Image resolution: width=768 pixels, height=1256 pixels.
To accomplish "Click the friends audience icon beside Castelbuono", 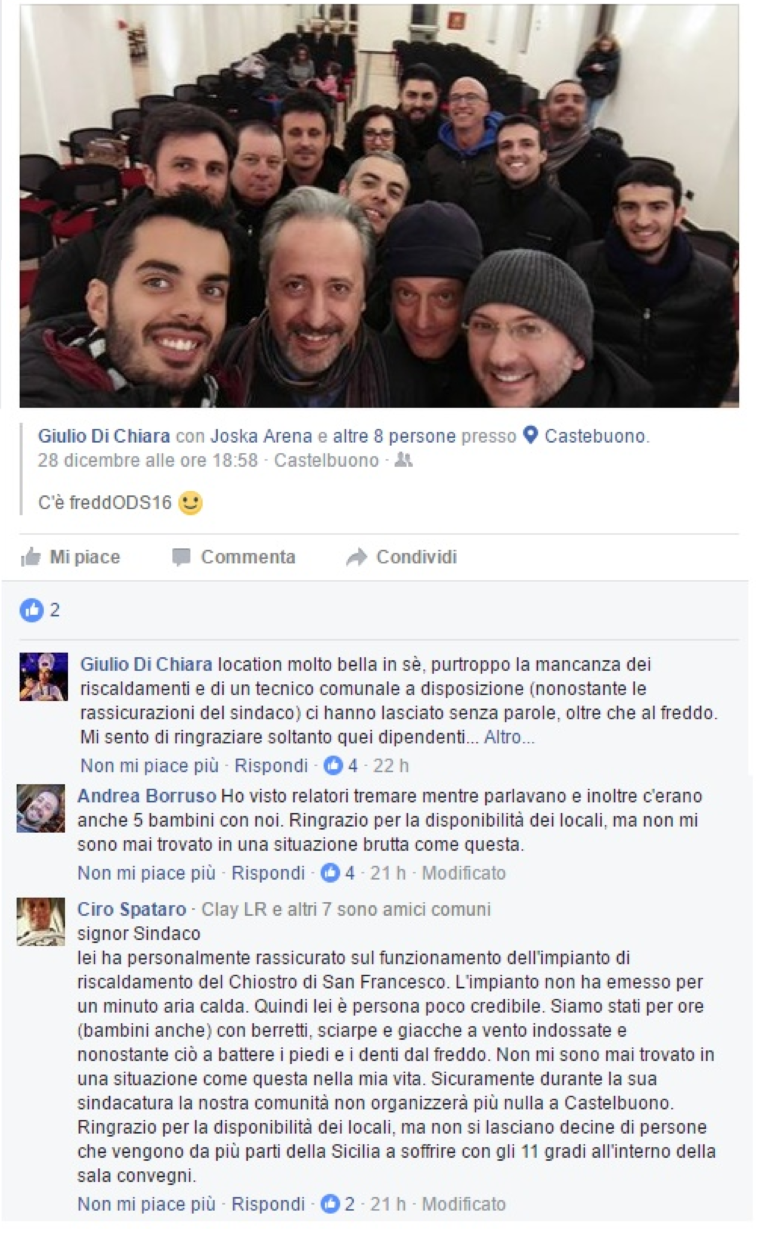I will (x=403, y=461).
